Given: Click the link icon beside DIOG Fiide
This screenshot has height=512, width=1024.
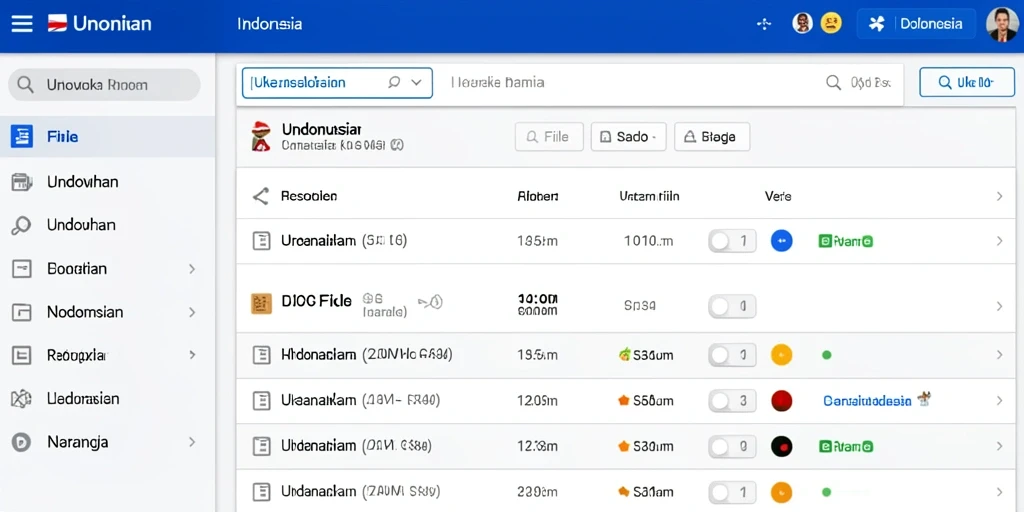Looking at the screenshot, I should (x=430, y=302).
